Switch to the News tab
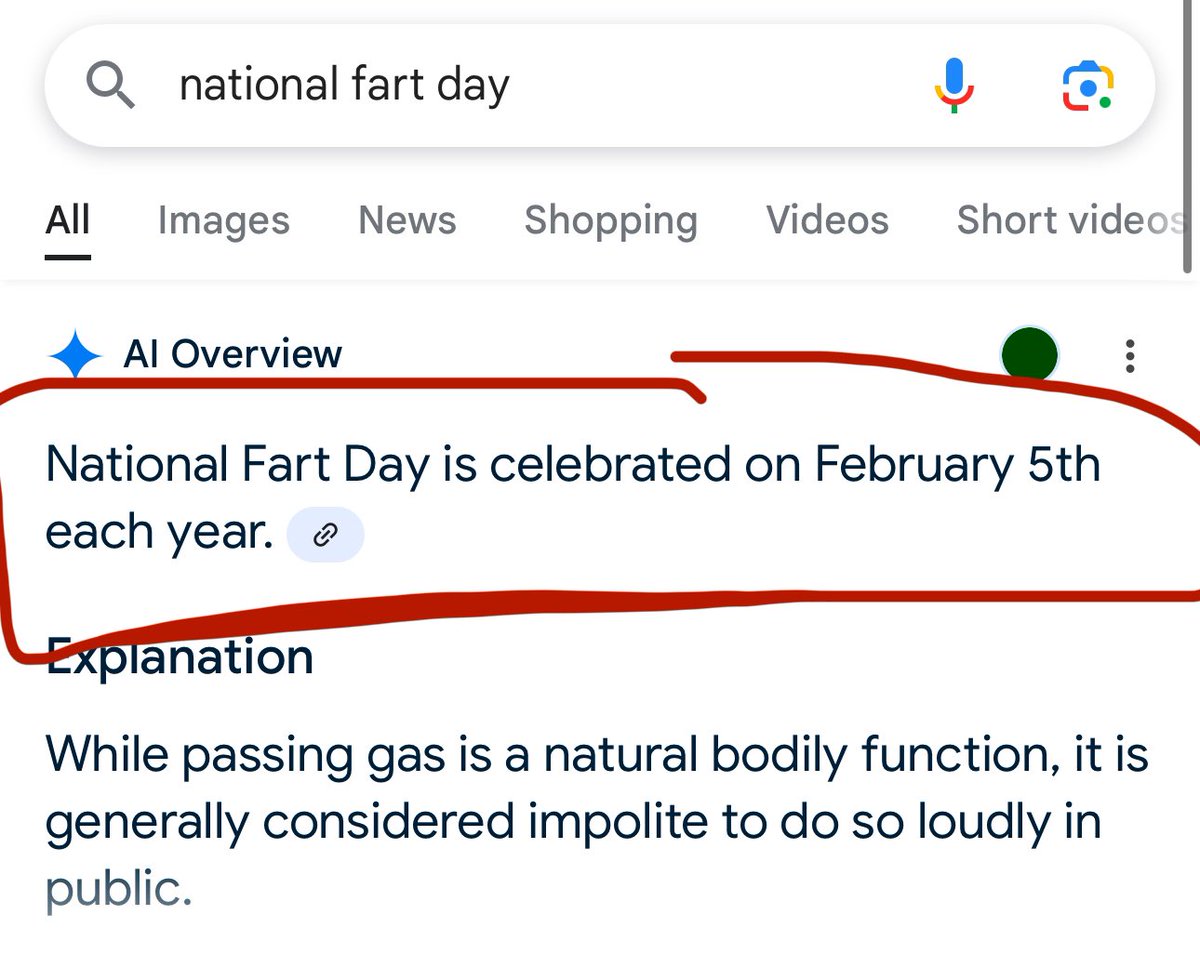 pos(407,220)
